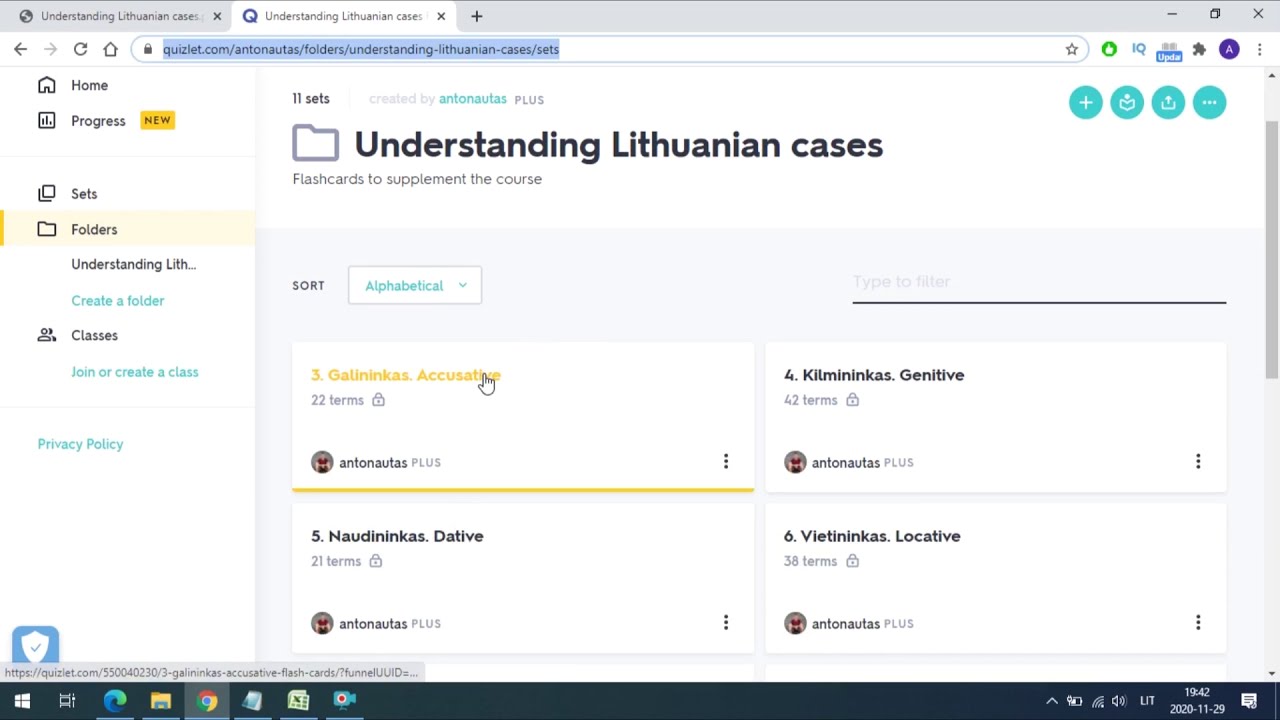The width and height of the screenshot is (1280, 720).
Task: Click the antonautas creator link in header
Action: [x=473, y=99]
